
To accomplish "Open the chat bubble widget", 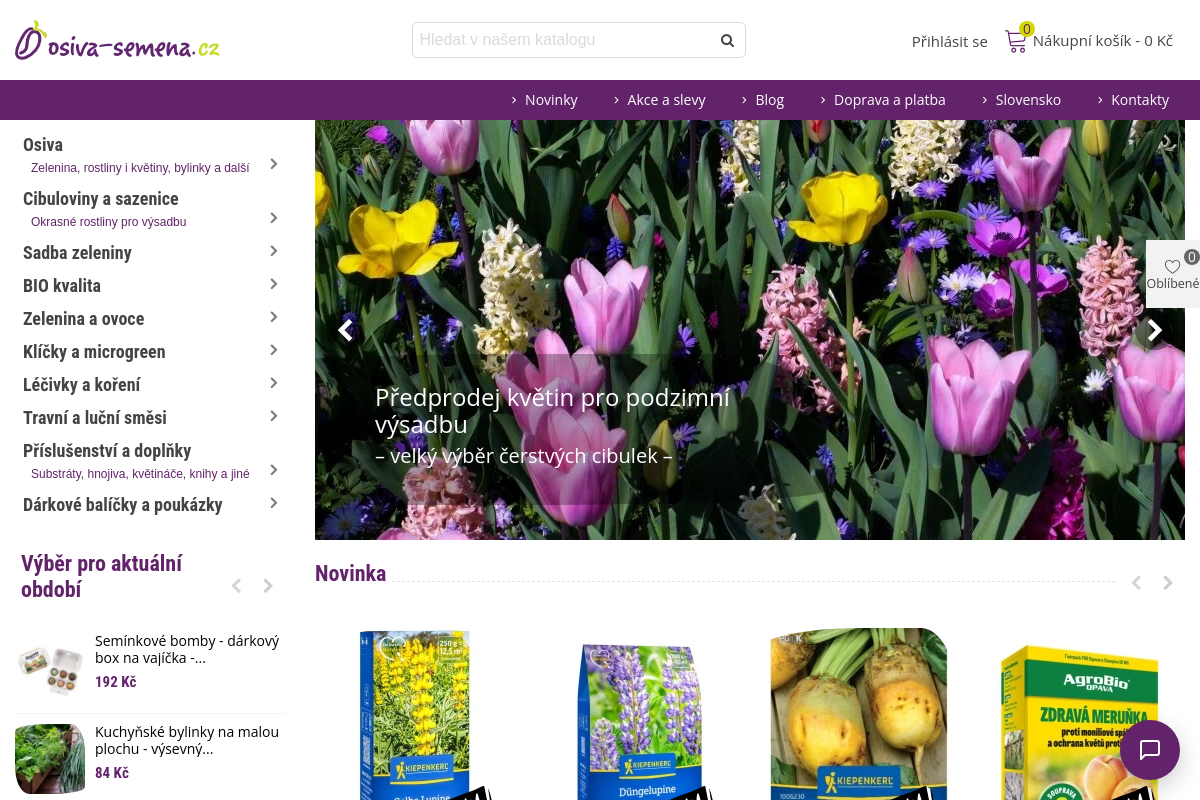I will [x=1150, y=750].
